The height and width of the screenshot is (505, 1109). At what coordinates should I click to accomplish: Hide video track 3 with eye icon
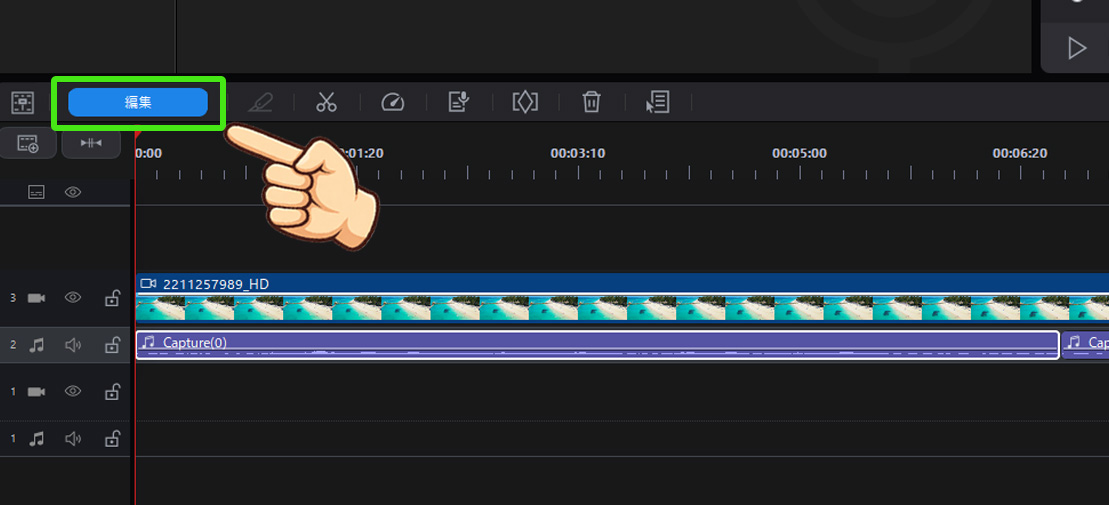coord(73,298)
